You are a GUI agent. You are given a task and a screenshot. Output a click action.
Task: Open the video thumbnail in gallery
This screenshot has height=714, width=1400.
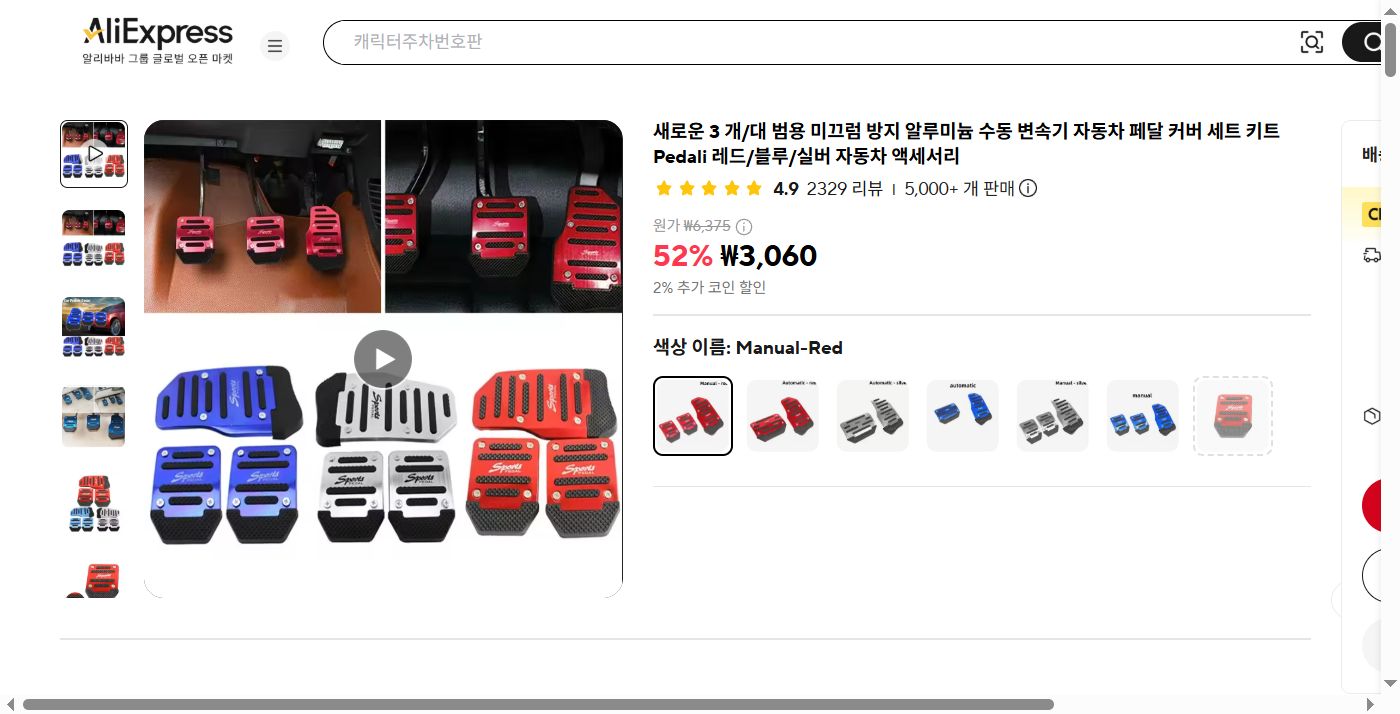click(94, 154)
